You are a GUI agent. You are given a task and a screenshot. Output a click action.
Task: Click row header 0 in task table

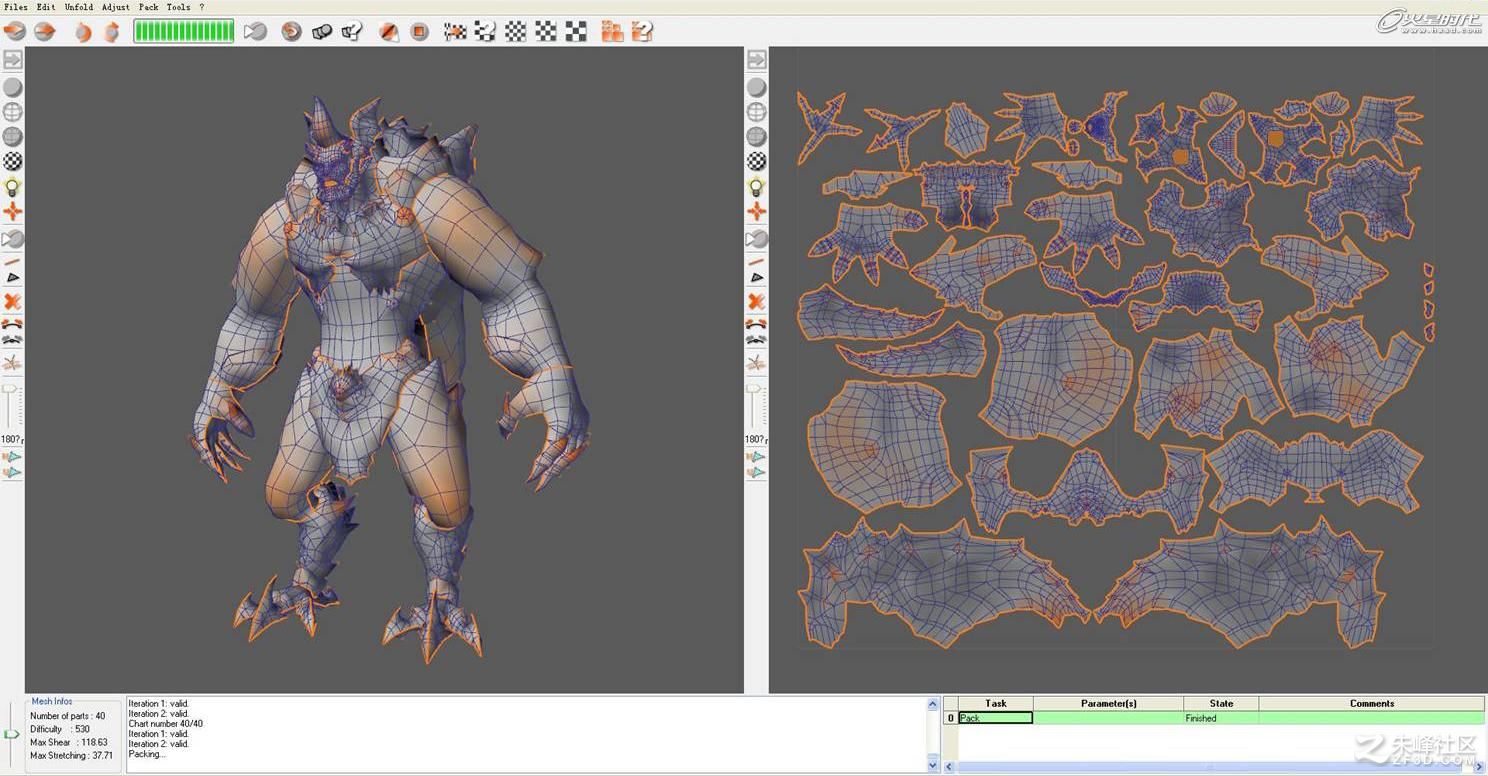point(951,718)
